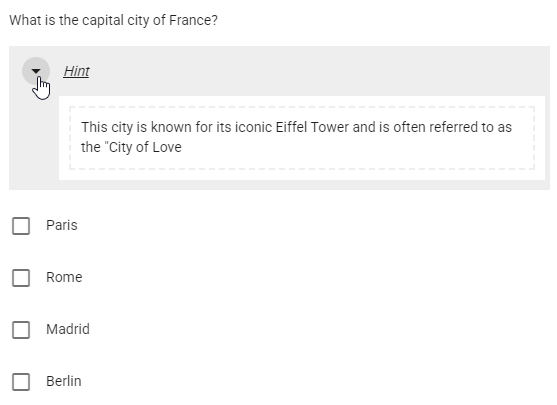Image resolution: width=557 pixels, height=405 pixels.
Task: Click inside the dashed hint text box
Action: [302, 138]
